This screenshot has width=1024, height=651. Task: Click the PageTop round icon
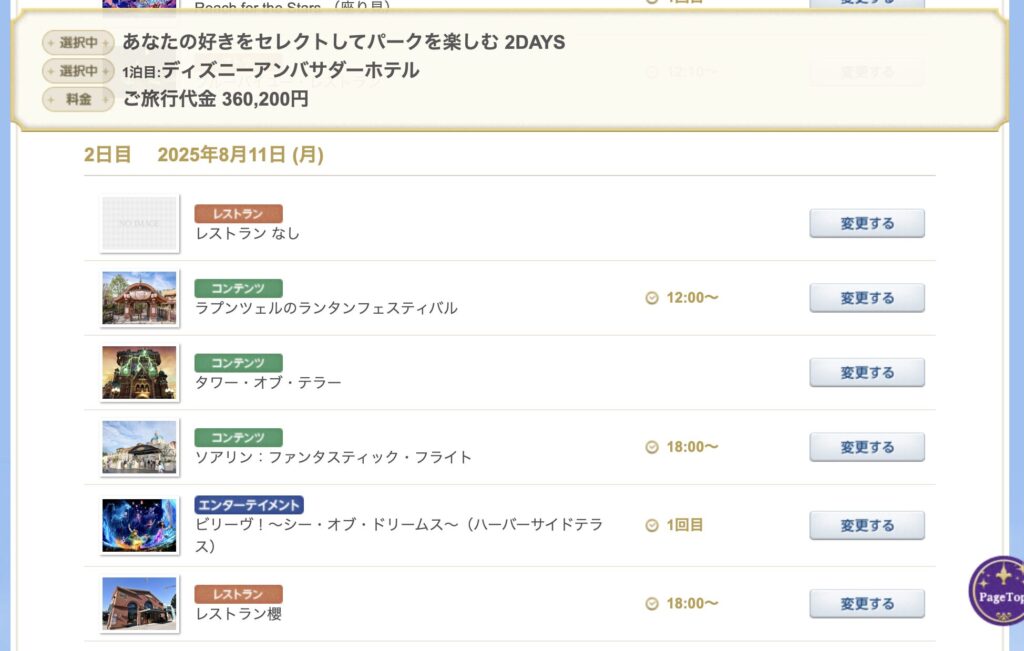point(997,590)
